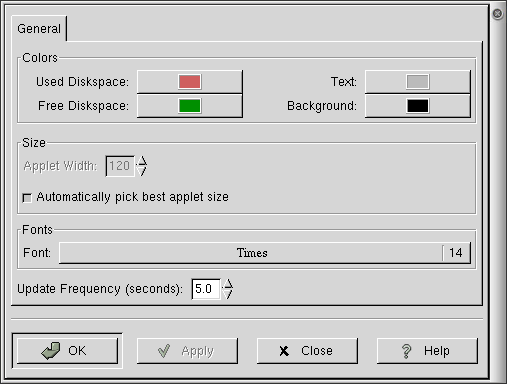The image size is (507, 384).
Task: Enable automatically pick best applet size
Action: pyautogui.click(x=27, y=198)
